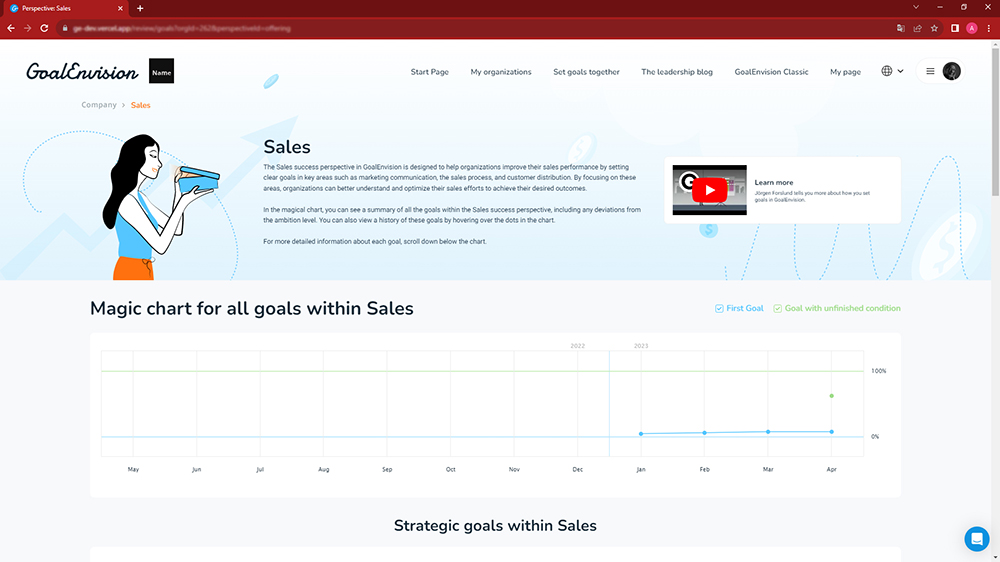Viewport: 1000px width, 562px height.
Task: Reload the page
Action: [44, 28]
